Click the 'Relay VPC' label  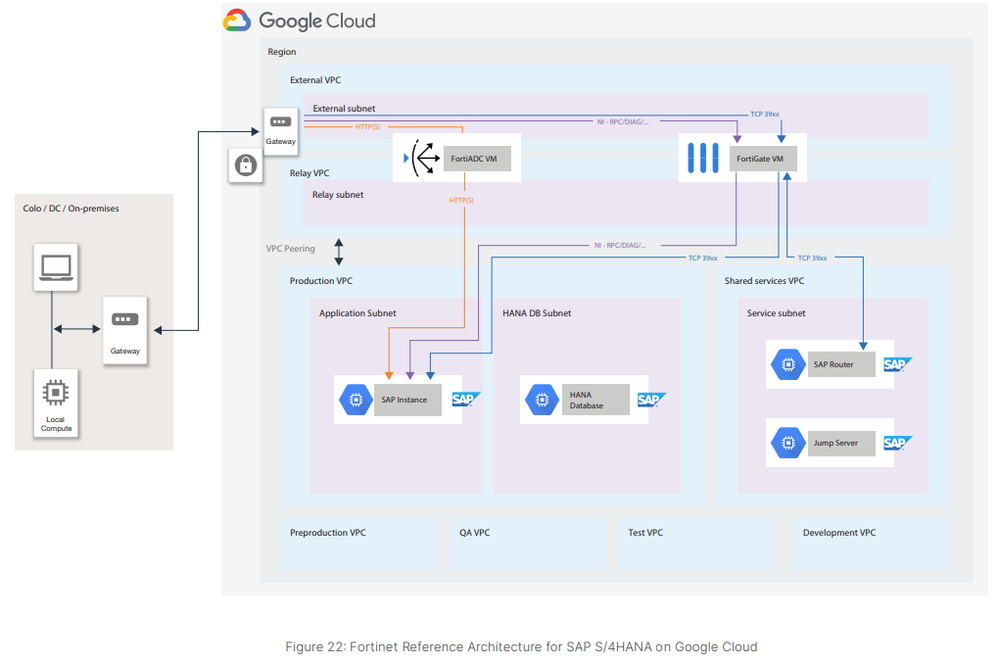(310, 173)
